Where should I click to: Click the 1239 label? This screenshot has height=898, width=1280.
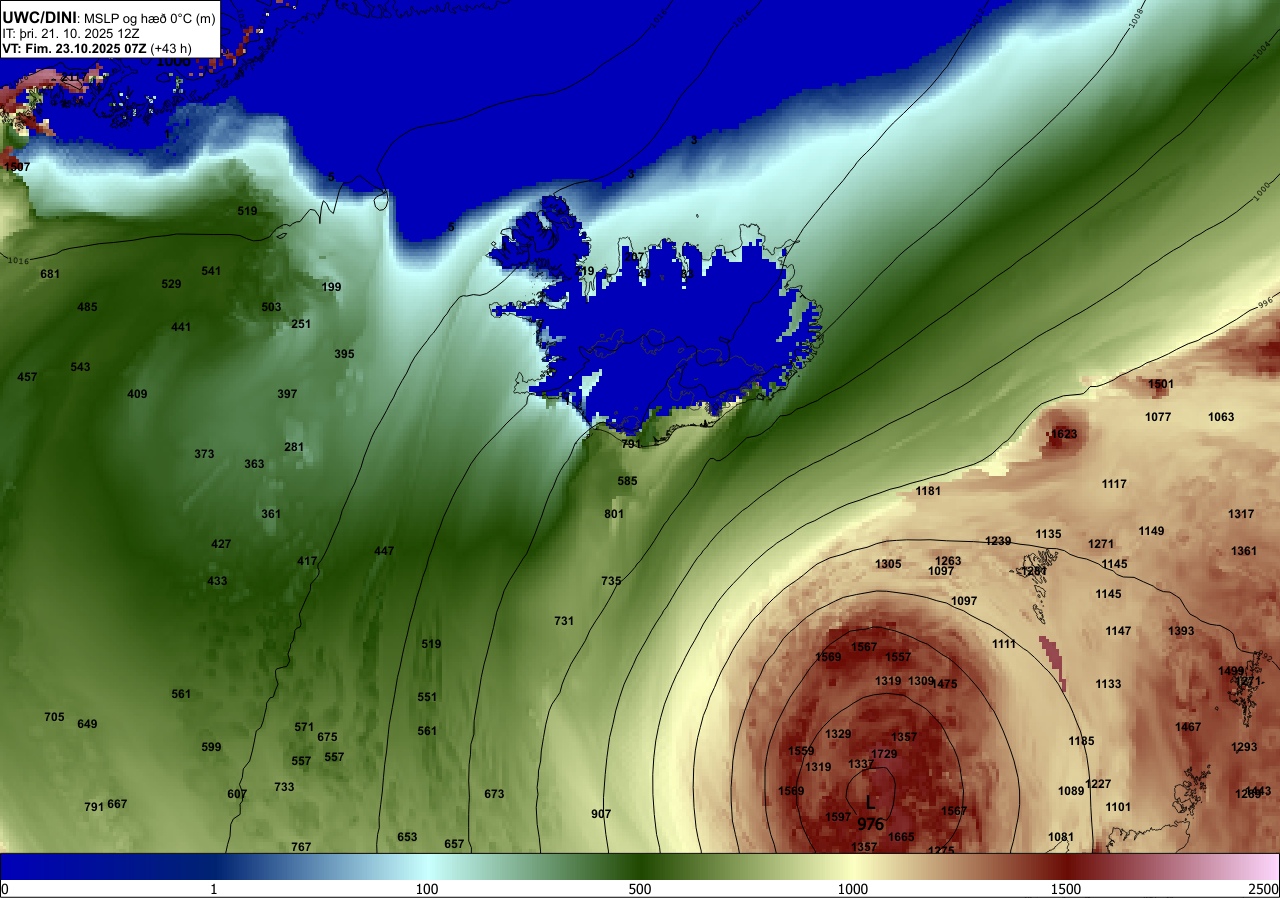(998, 541)
